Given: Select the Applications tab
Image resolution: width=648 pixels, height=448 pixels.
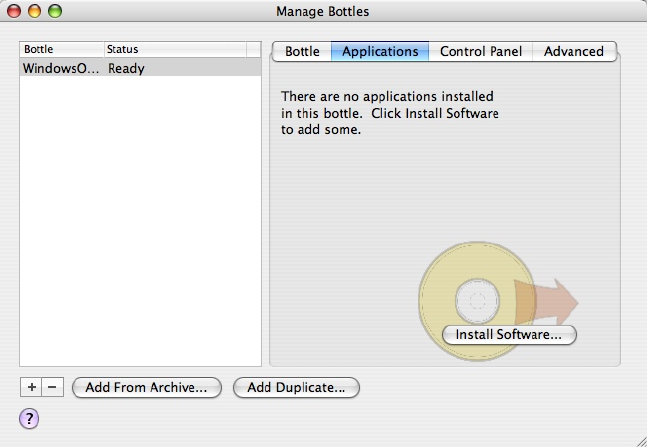Looking at the screenshot, I should pos(380,51).
